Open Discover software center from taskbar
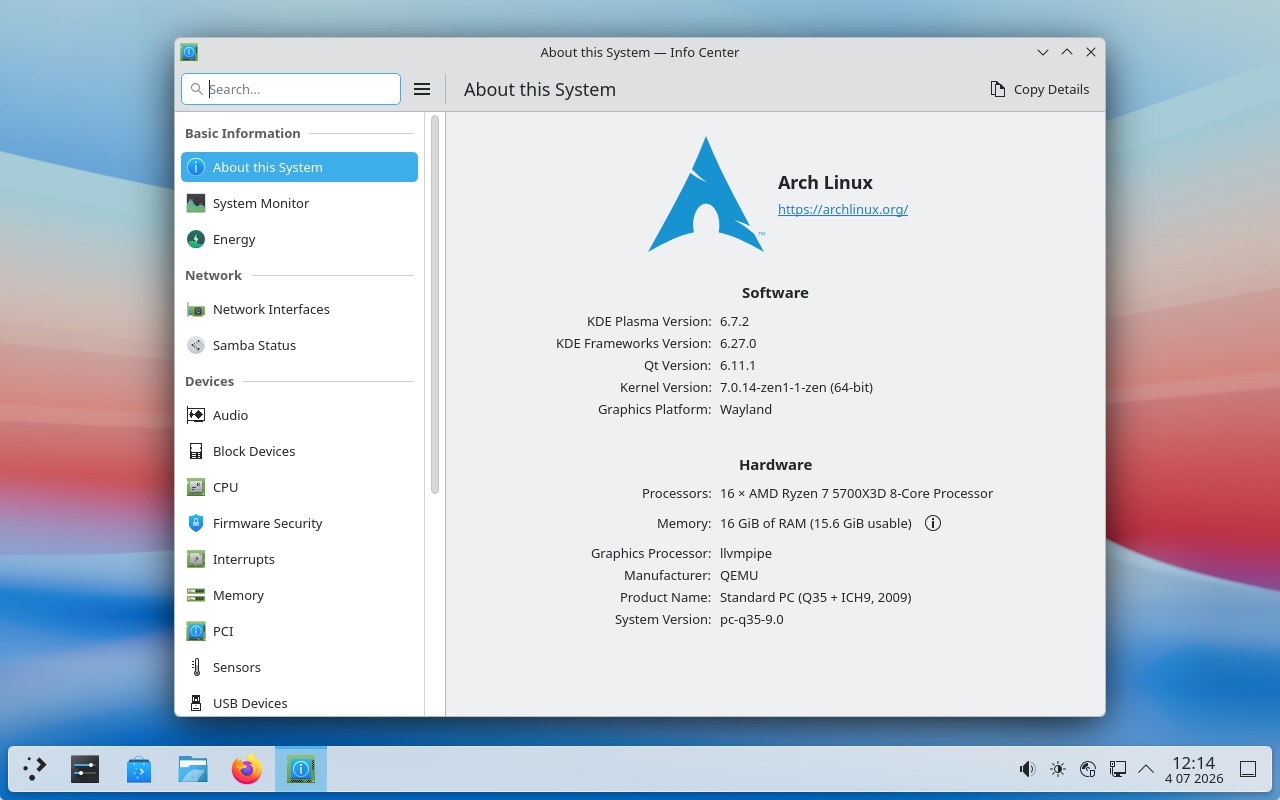Image resolution: width=1280 pixels, height=800 pixels. (x=139, y=769)
